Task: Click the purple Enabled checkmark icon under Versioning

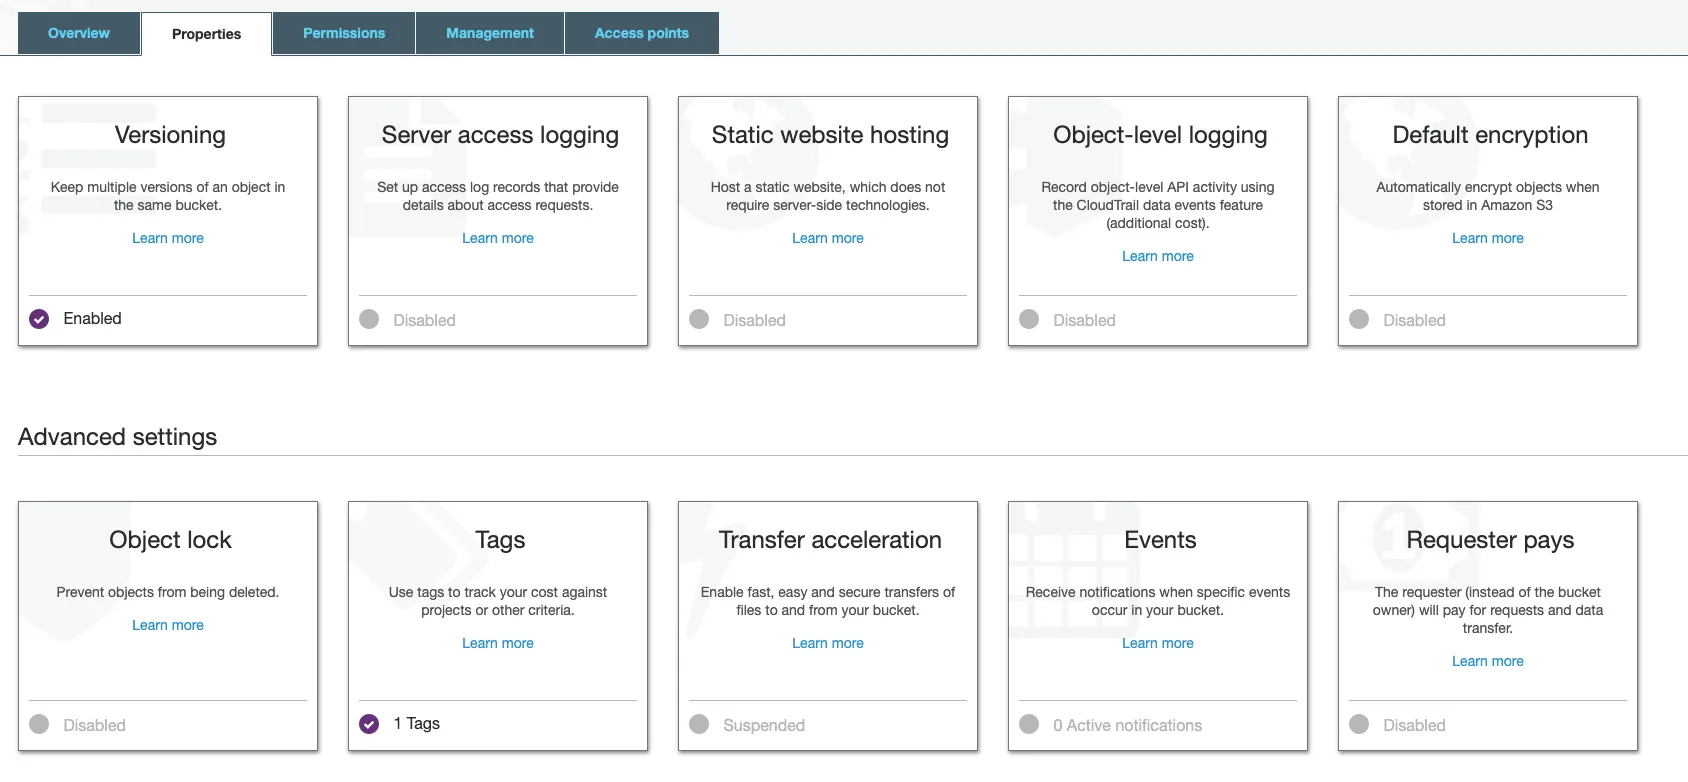Action: 39,319
